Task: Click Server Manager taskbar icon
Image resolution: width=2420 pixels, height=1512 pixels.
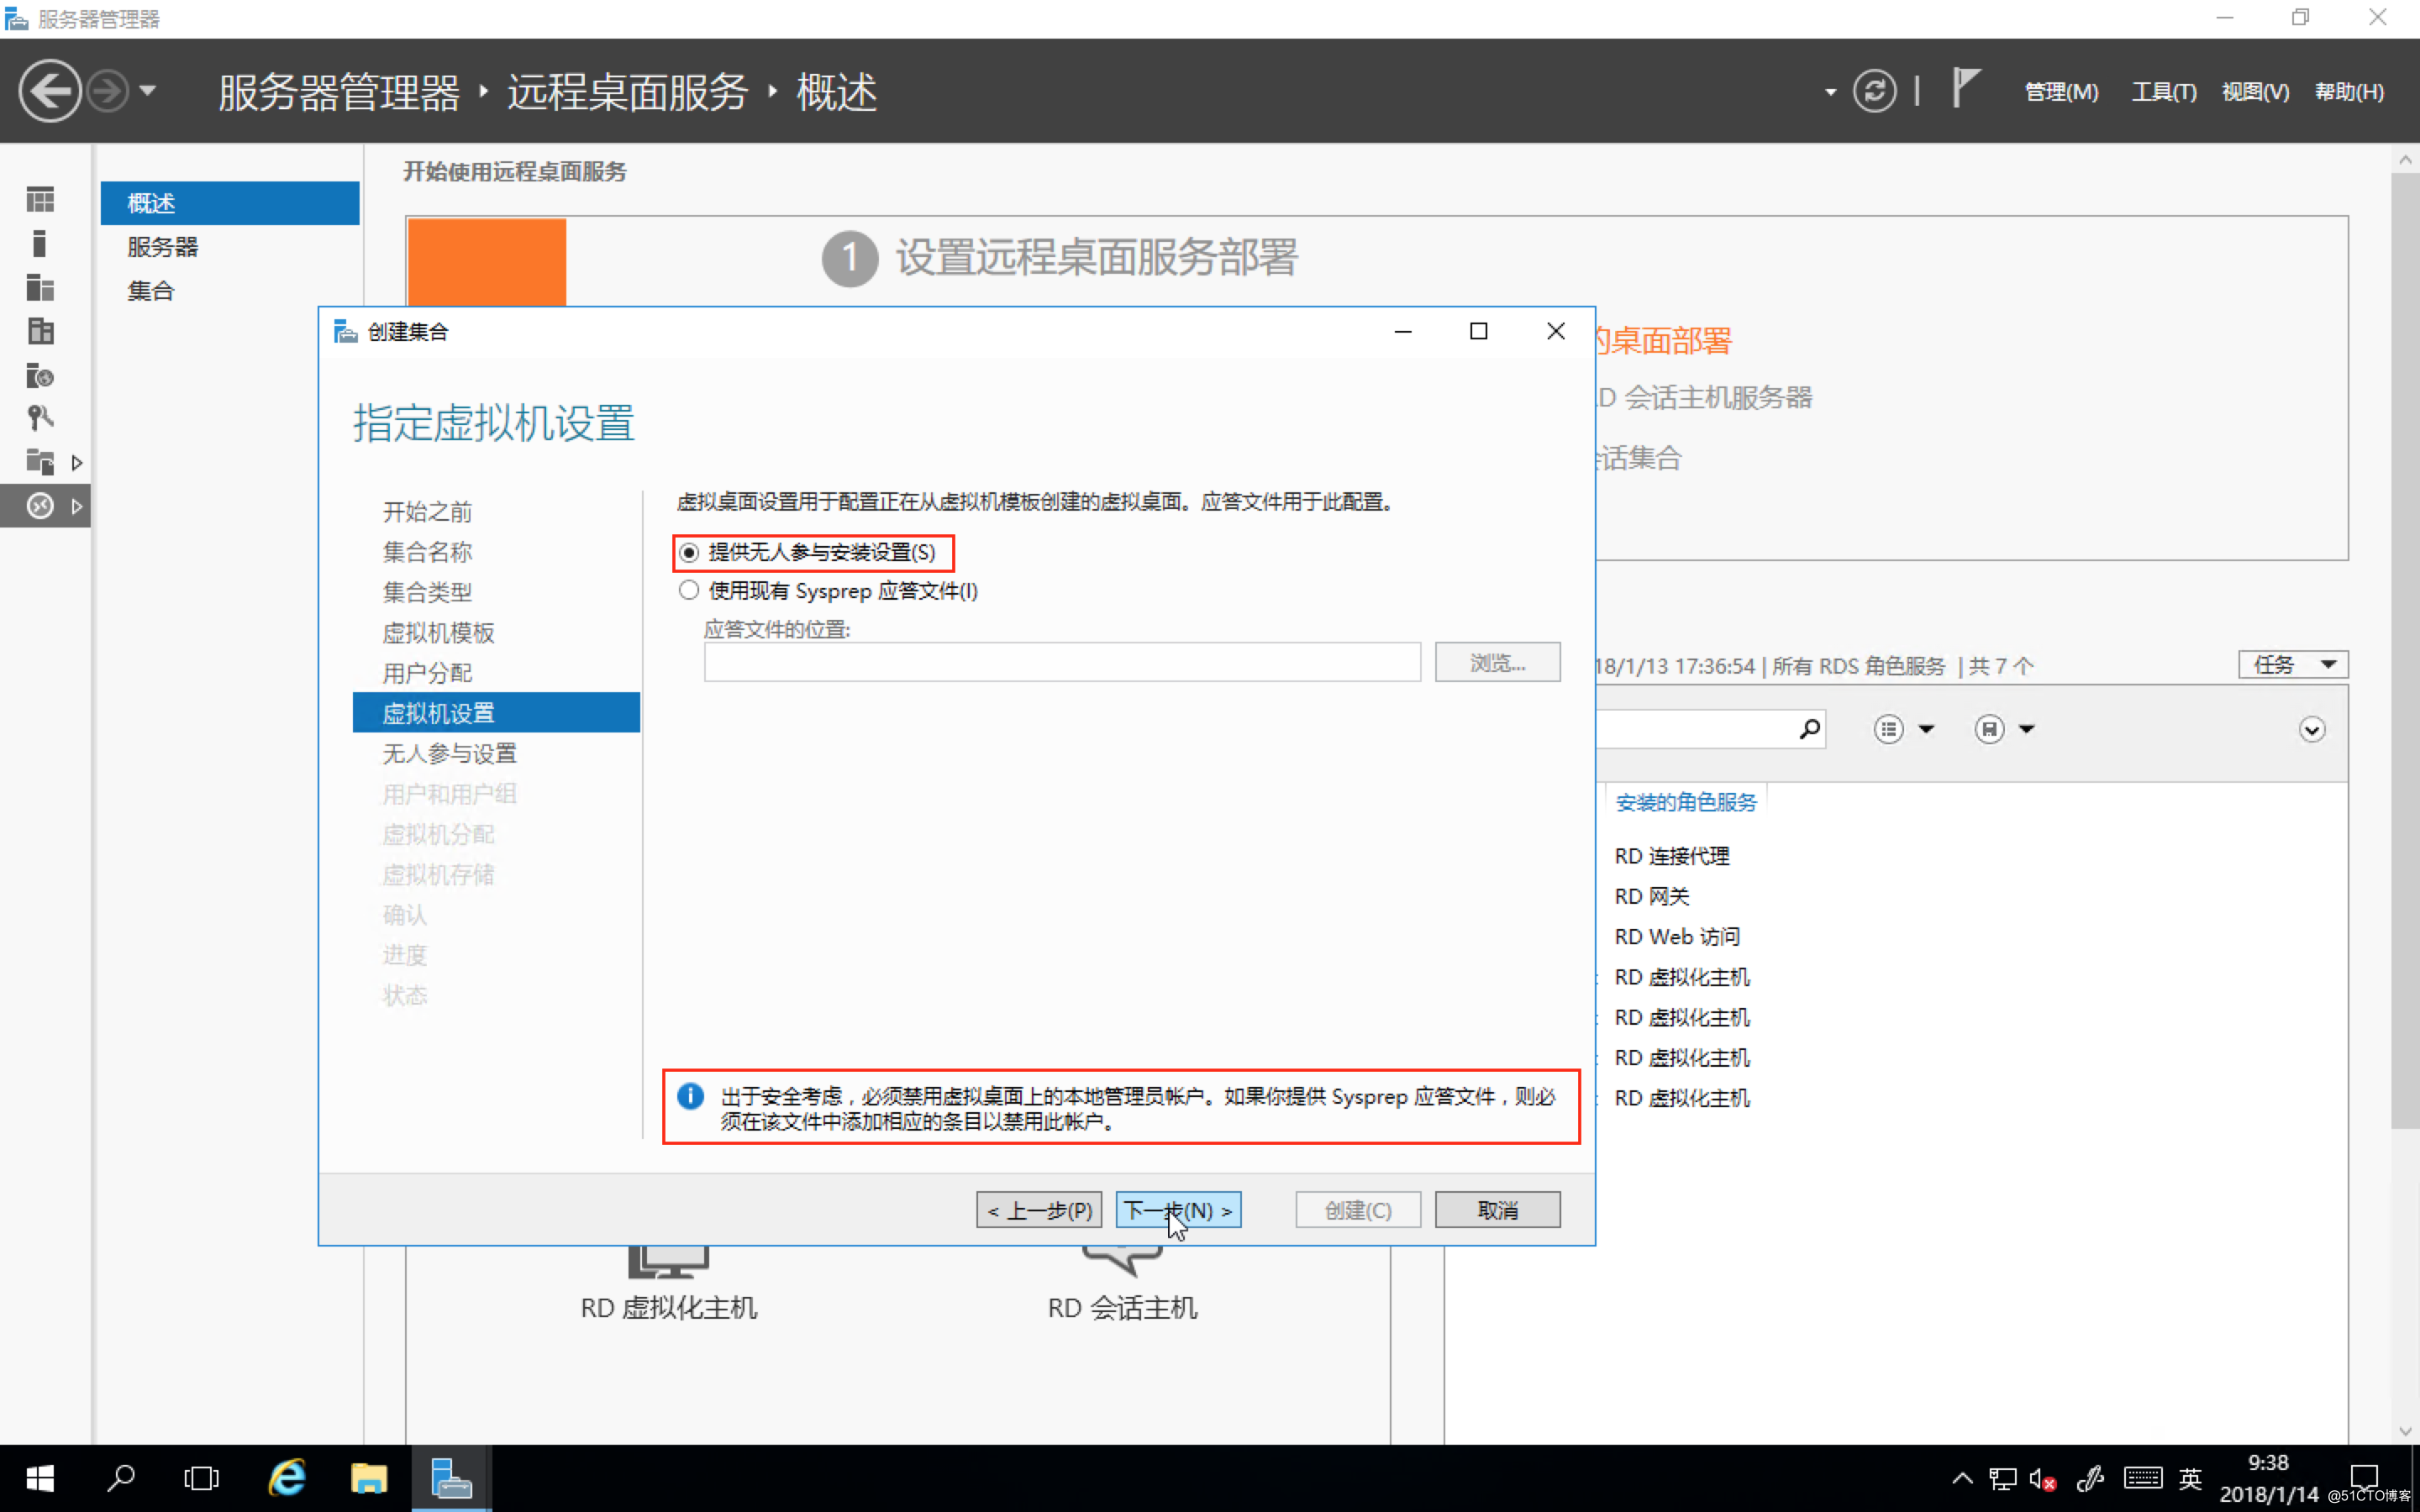Action: (451, 1478)
